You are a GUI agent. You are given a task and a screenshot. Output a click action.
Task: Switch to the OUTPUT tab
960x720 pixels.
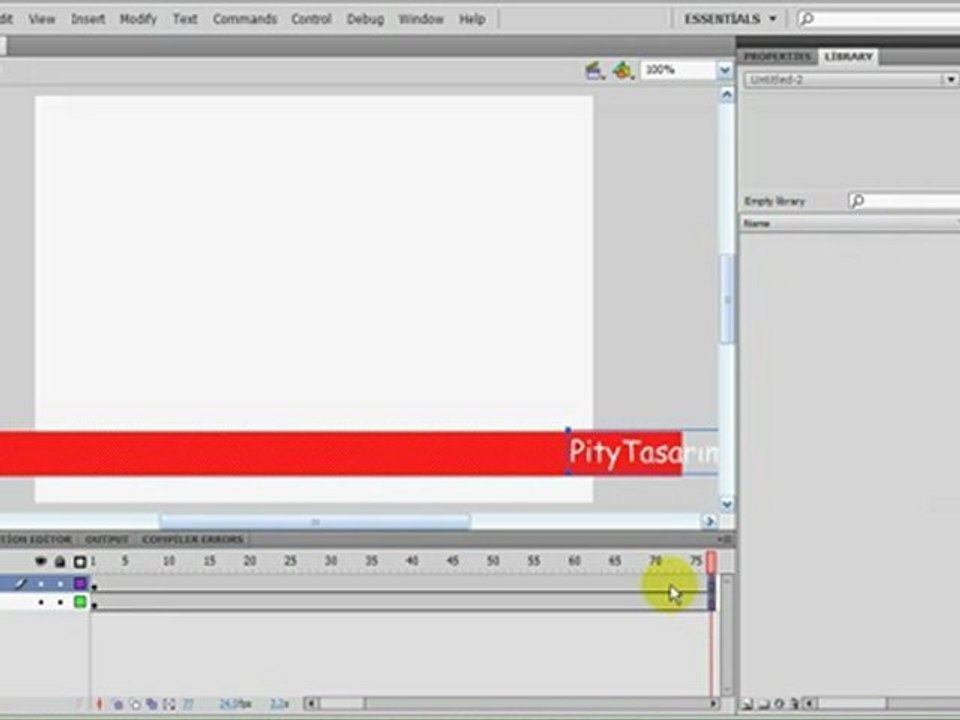(x=107, y=539)
